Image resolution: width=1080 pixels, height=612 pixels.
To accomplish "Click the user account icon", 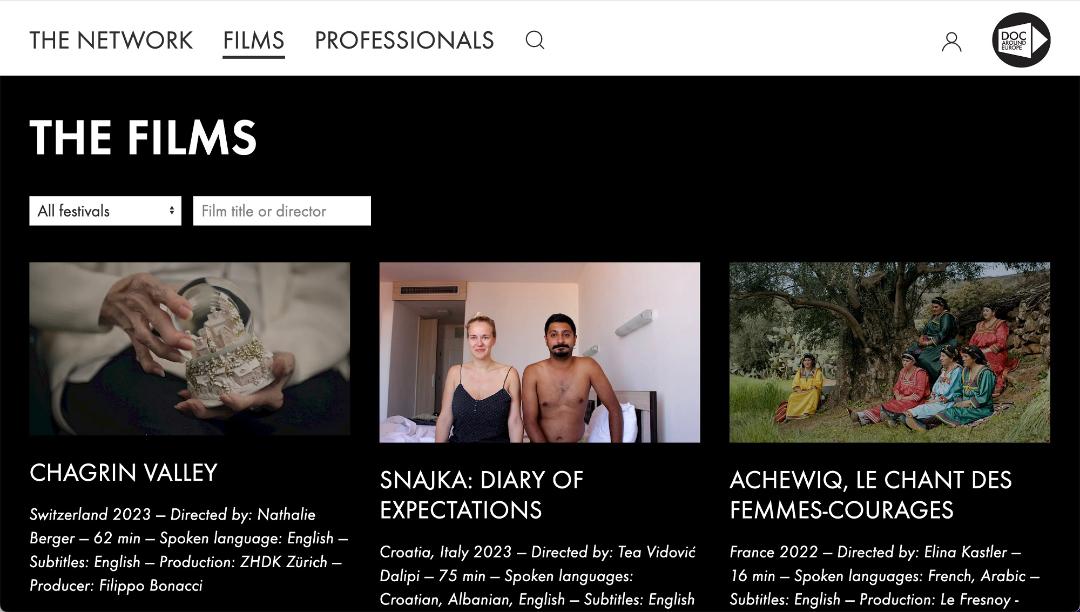I will point(951,41).
